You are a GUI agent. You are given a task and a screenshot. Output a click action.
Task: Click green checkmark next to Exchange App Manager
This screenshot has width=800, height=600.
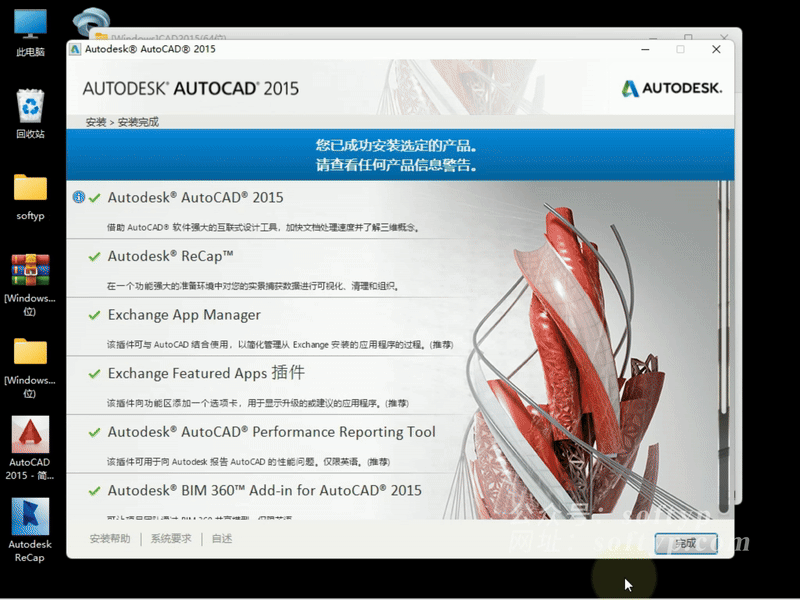tap(94, 315)
